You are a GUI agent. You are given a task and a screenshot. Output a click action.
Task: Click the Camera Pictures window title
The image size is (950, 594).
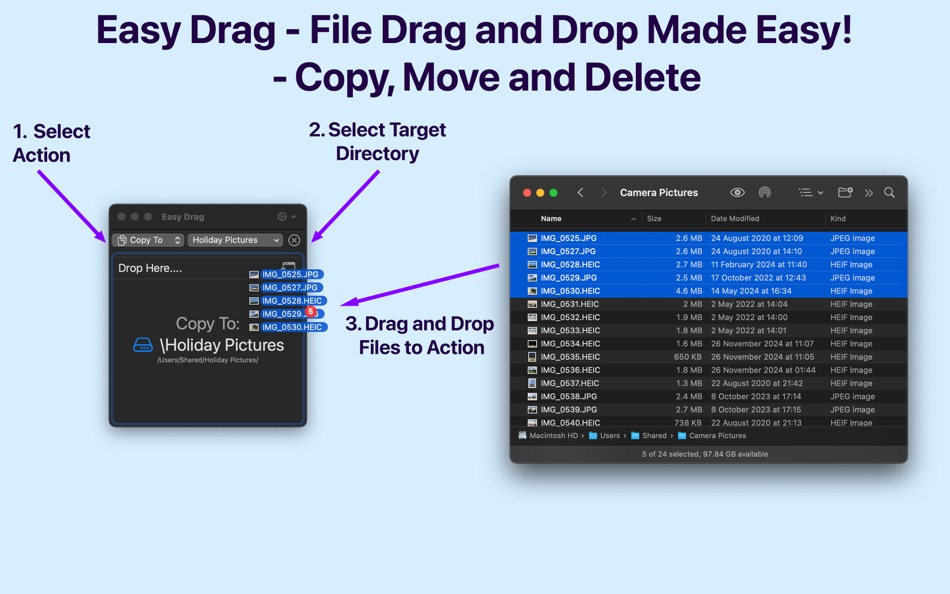[x=659, y=192]
